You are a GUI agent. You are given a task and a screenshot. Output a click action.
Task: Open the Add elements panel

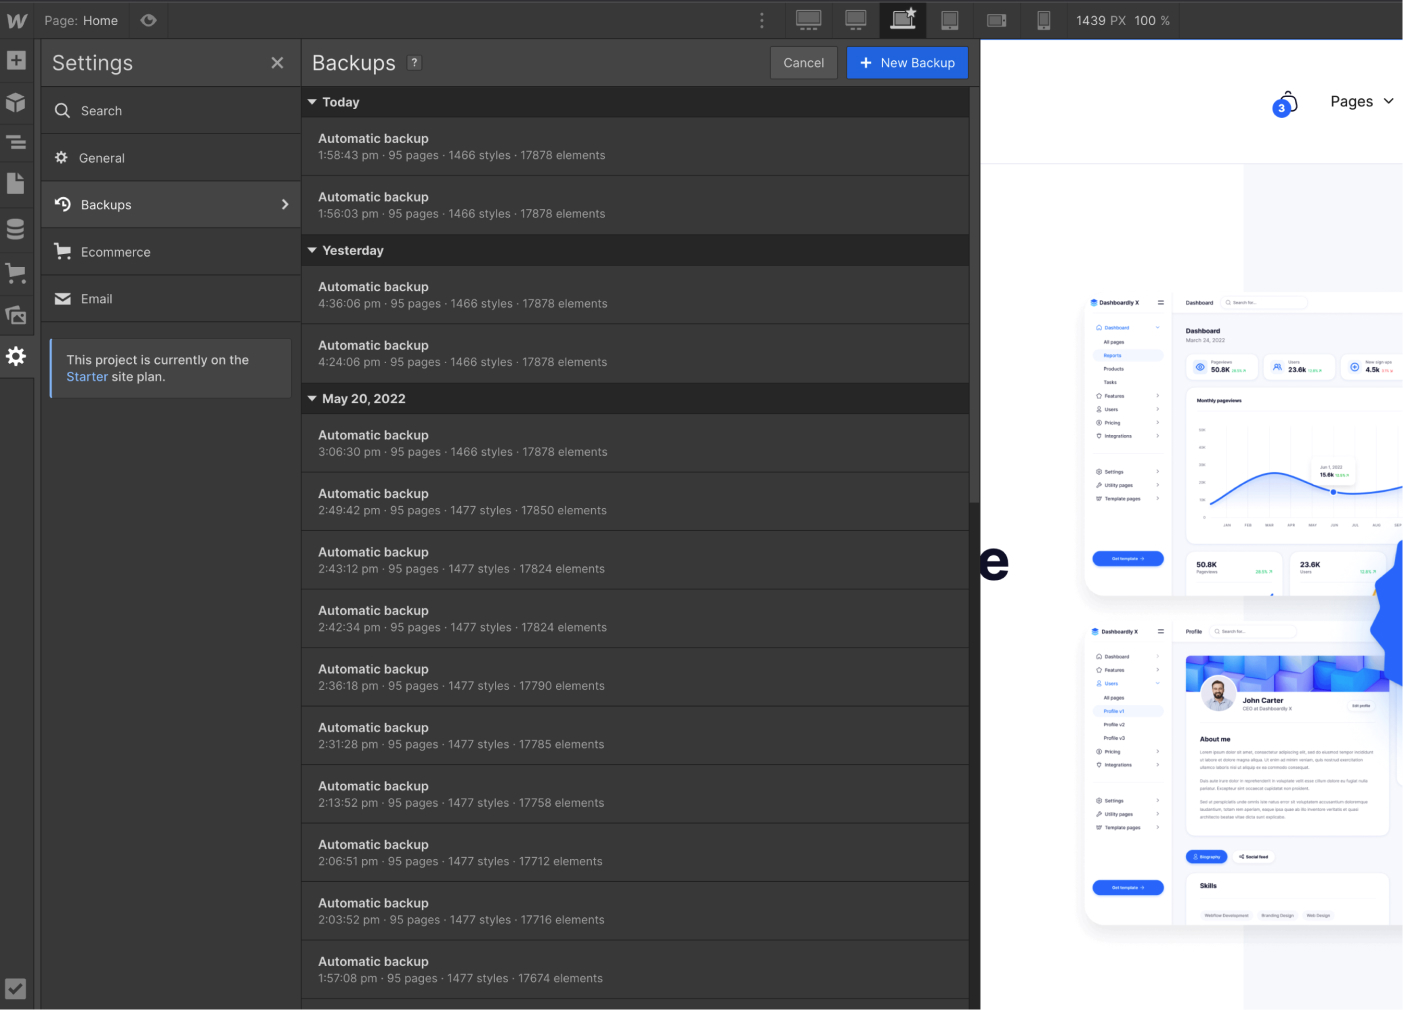point(16,61)
